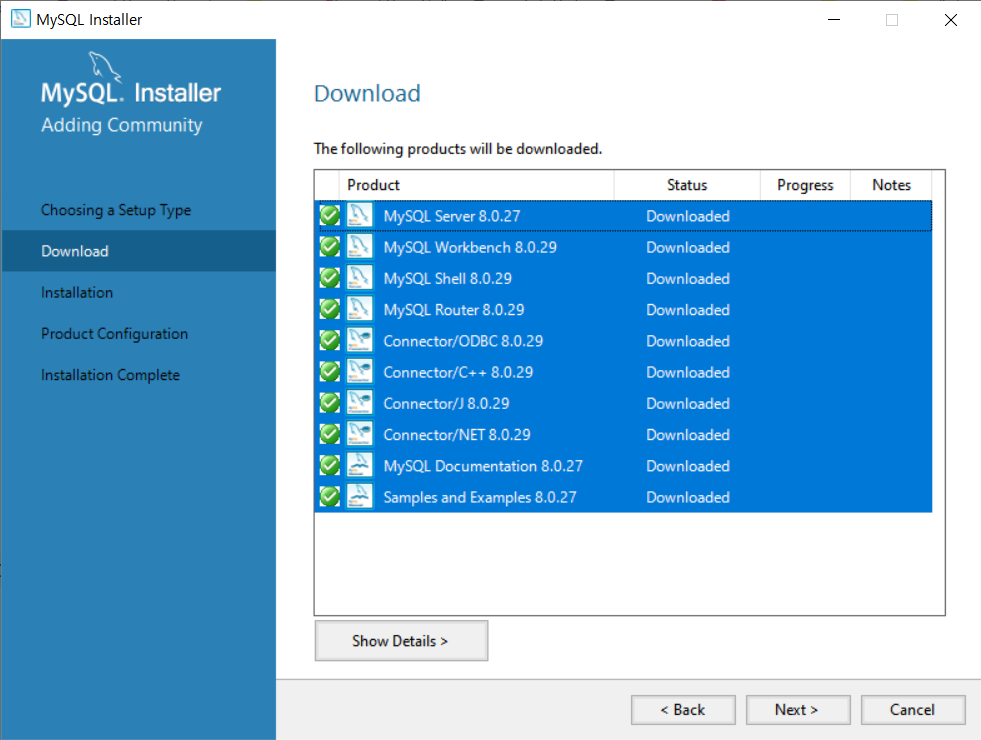Open the Product Configuration step
Viewport: 981px width, 740px height.
(114, 334)
